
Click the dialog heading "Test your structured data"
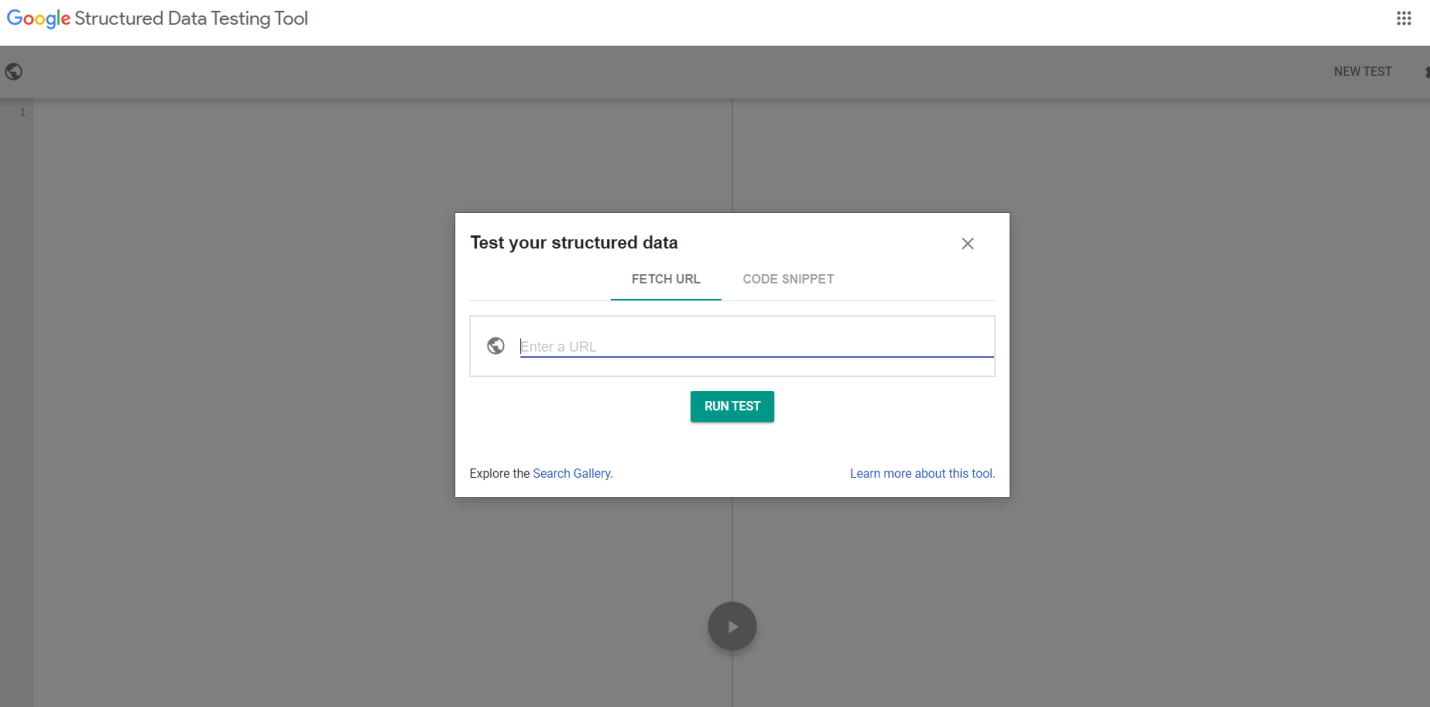(x=574, y=242)
